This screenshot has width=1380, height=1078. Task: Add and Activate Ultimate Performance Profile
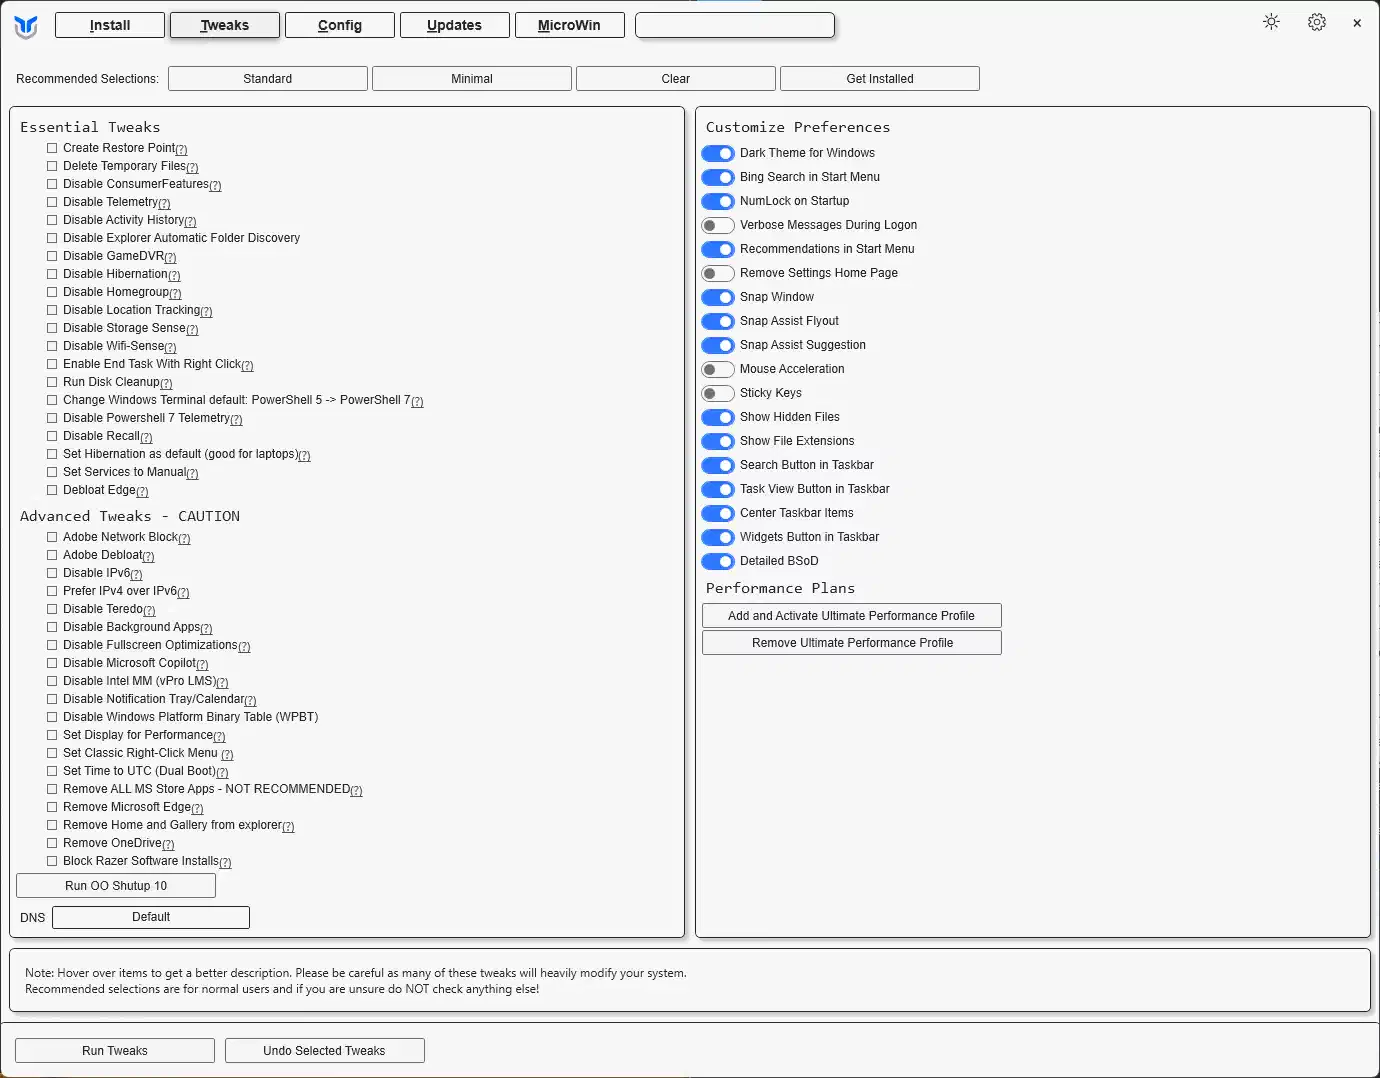[851, 615]
